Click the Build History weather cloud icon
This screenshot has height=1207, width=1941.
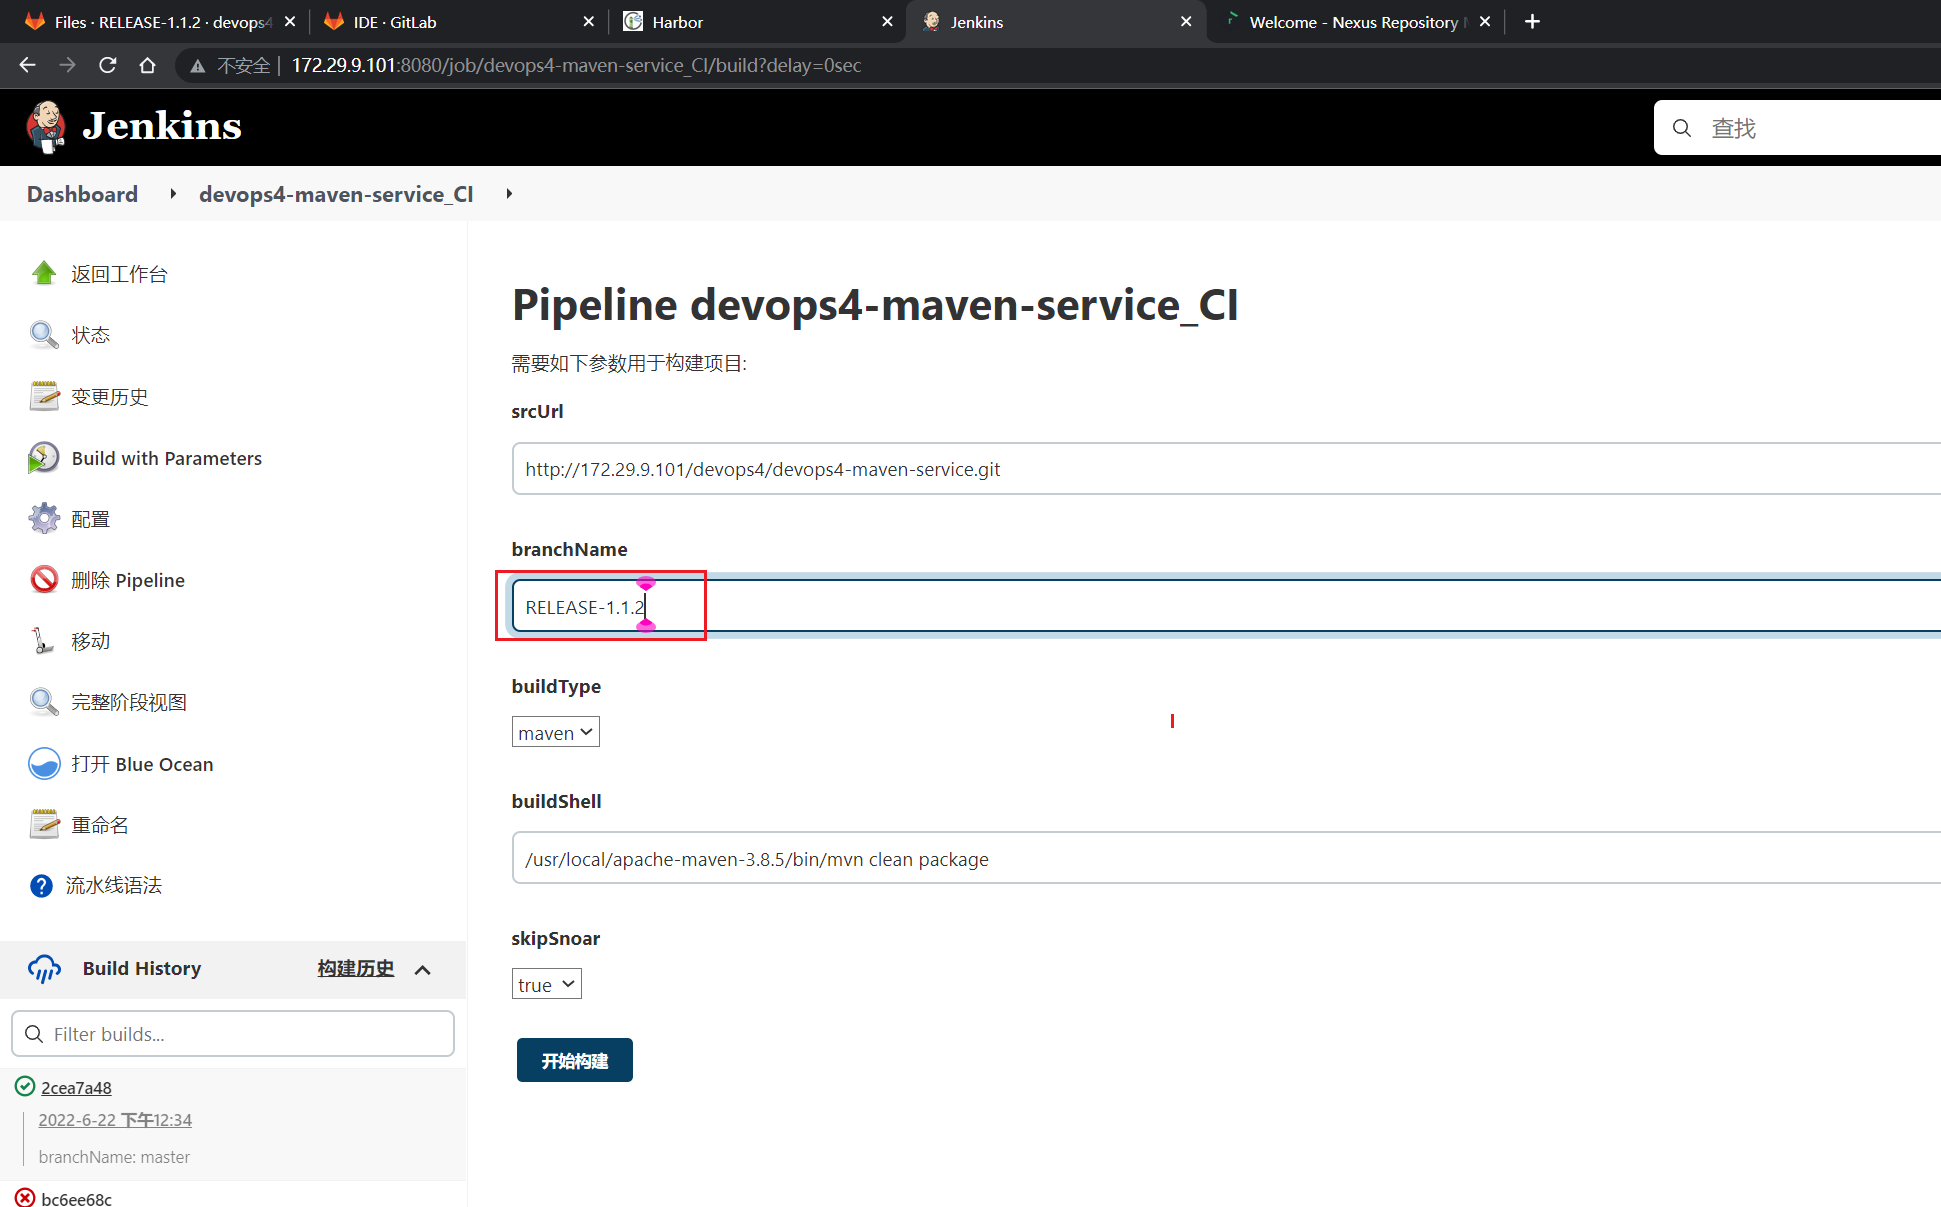point(45,968)
